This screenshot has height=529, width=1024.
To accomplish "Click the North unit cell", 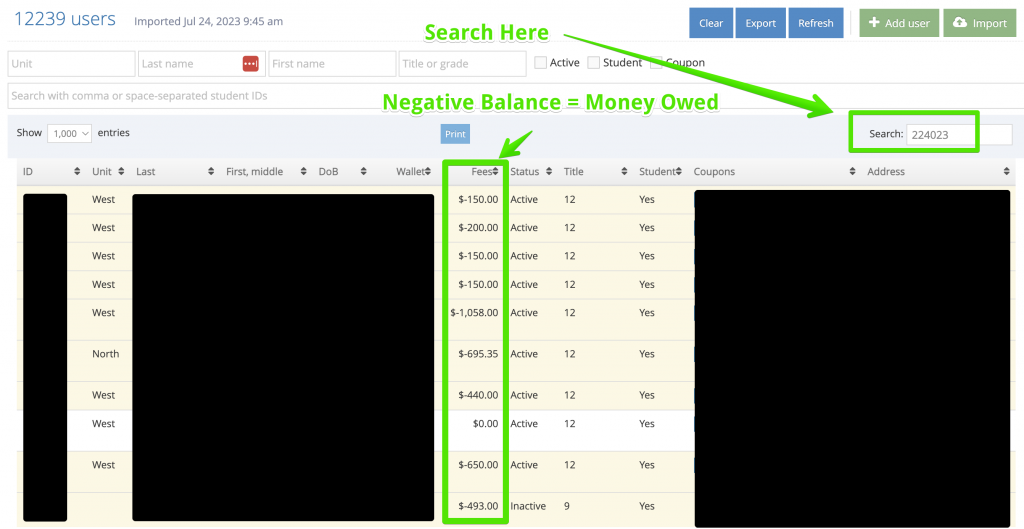I will click(106, 354).
